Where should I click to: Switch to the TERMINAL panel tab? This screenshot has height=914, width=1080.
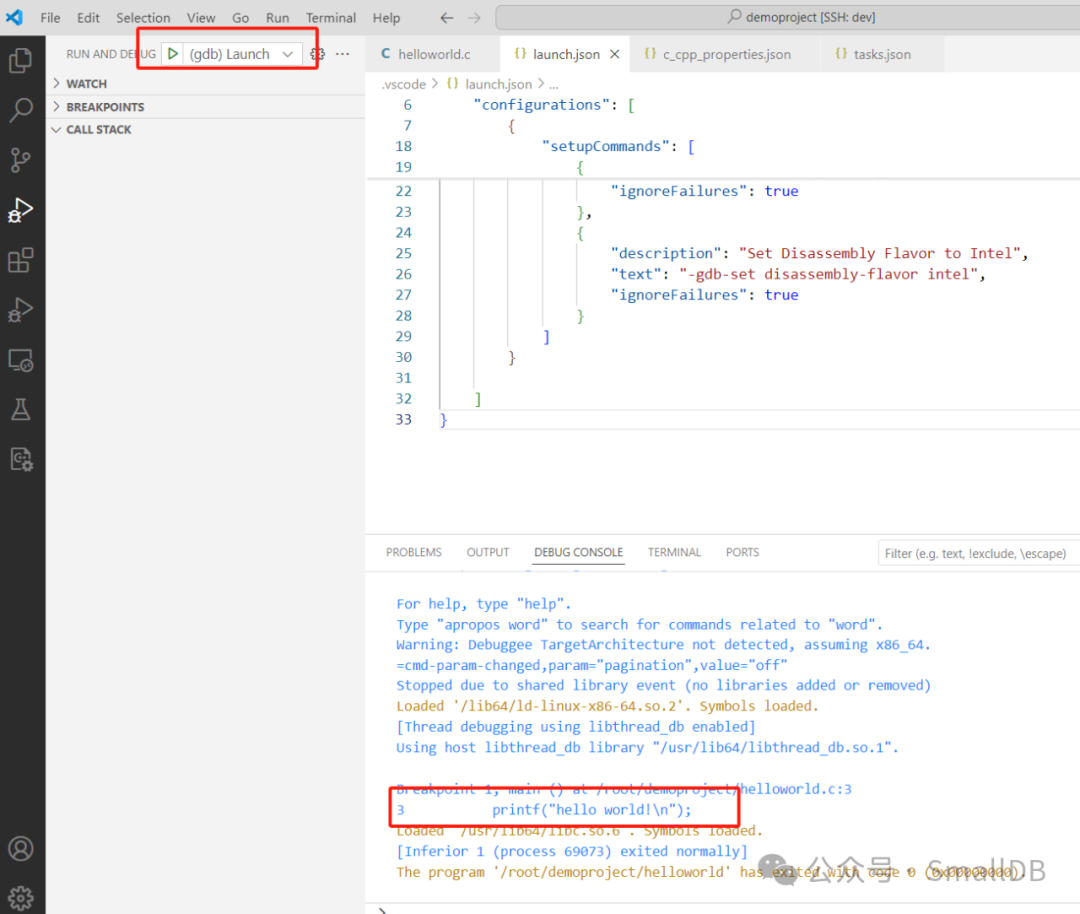point(674,552)
